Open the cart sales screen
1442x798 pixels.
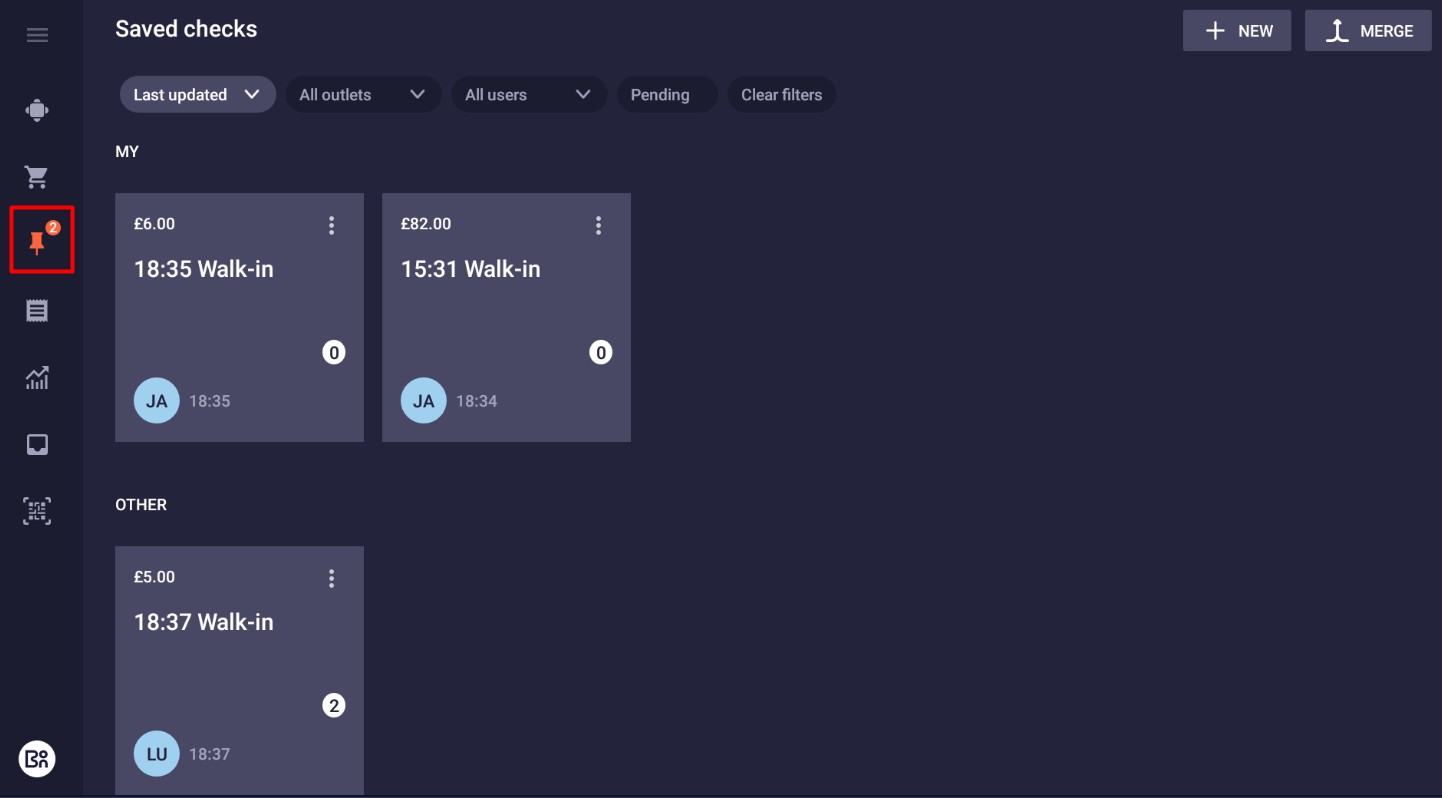coord(37,176)
